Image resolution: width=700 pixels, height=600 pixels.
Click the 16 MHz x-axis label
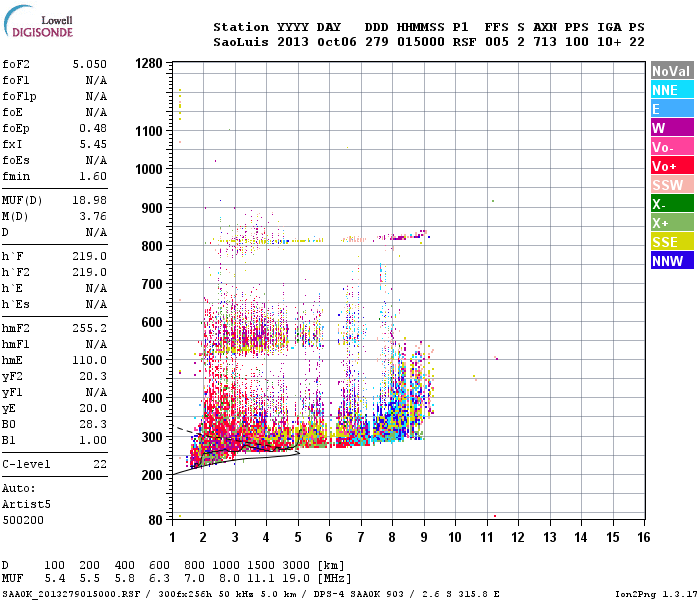coord(644,538)
